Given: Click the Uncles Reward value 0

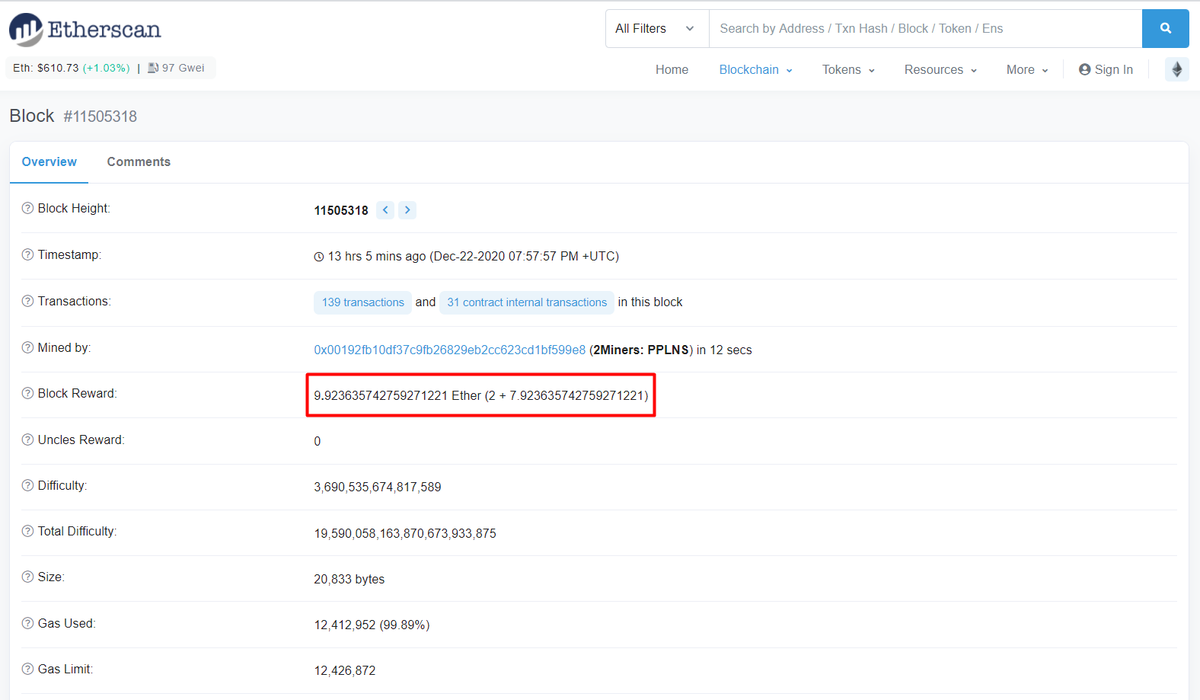Looking at the screenshot, I should point(317,441).
